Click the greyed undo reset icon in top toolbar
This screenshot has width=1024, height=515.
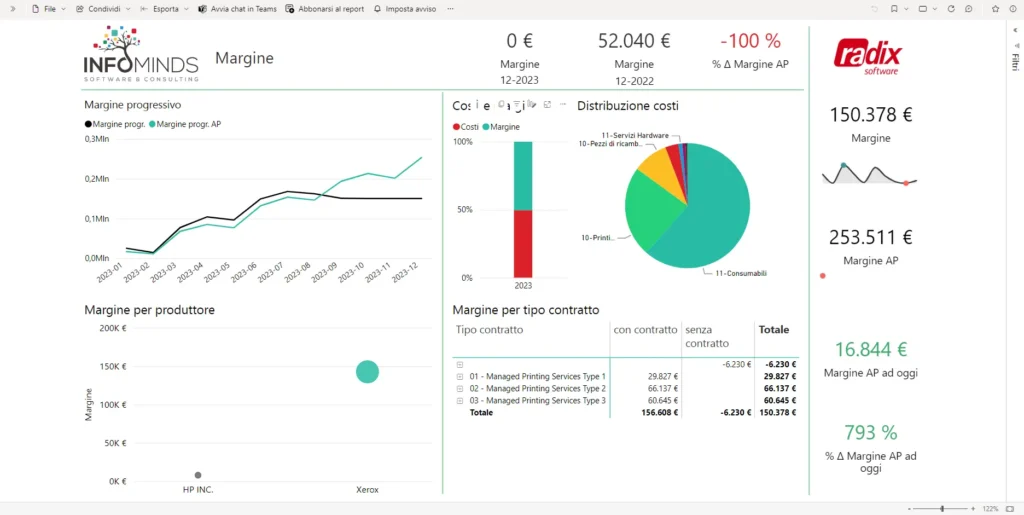point(874,9)
